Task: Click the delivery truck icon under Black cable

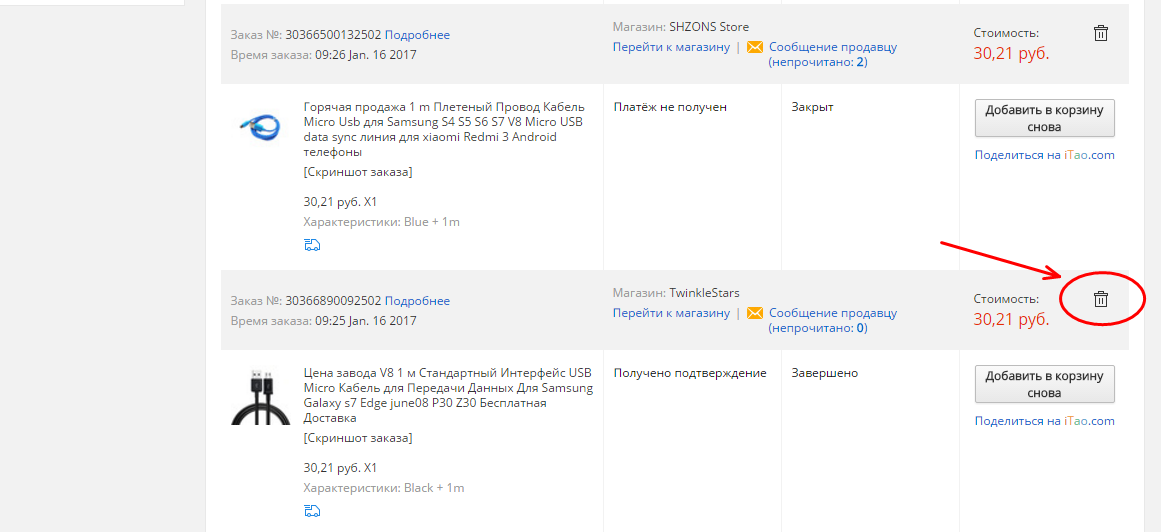Action: (312, 511)
